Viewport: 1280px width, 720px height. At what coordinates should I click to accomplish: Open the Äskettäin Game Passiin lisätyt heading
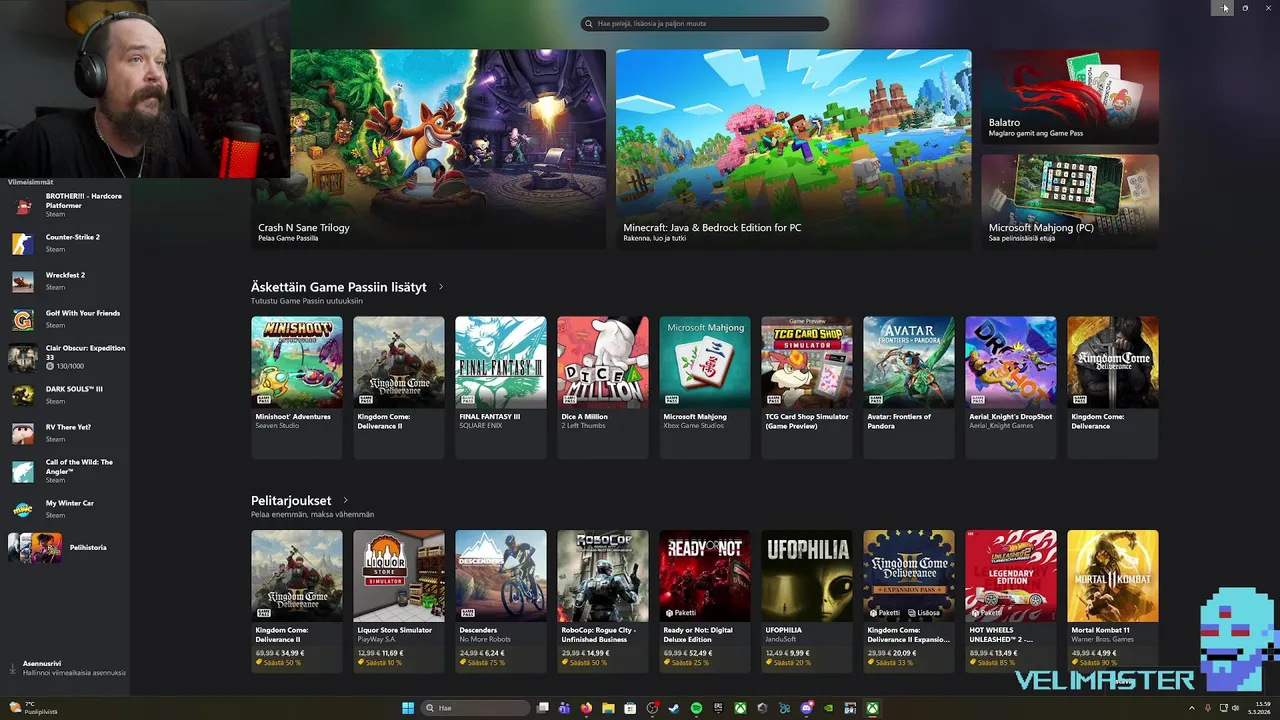339,287
